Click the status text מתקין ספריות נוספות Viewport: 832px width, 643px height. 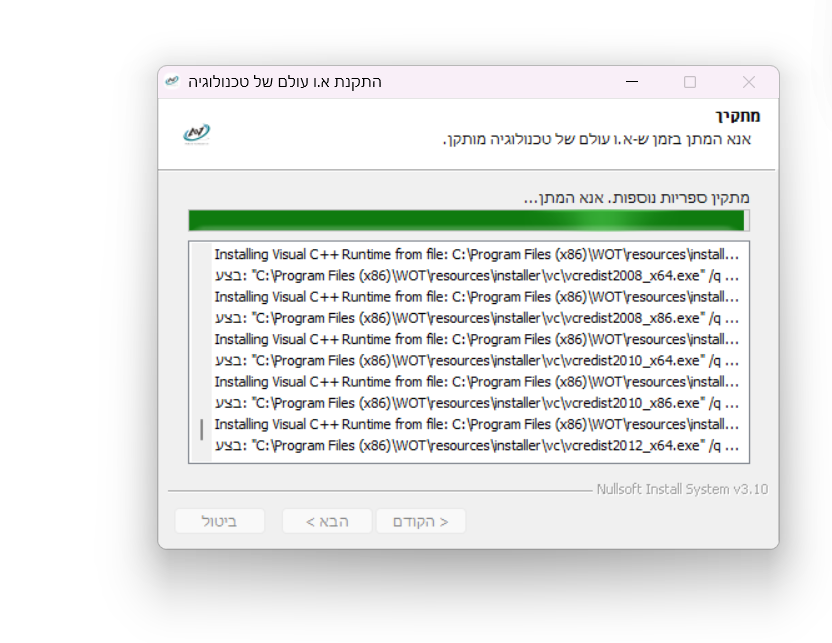[636, 198]
